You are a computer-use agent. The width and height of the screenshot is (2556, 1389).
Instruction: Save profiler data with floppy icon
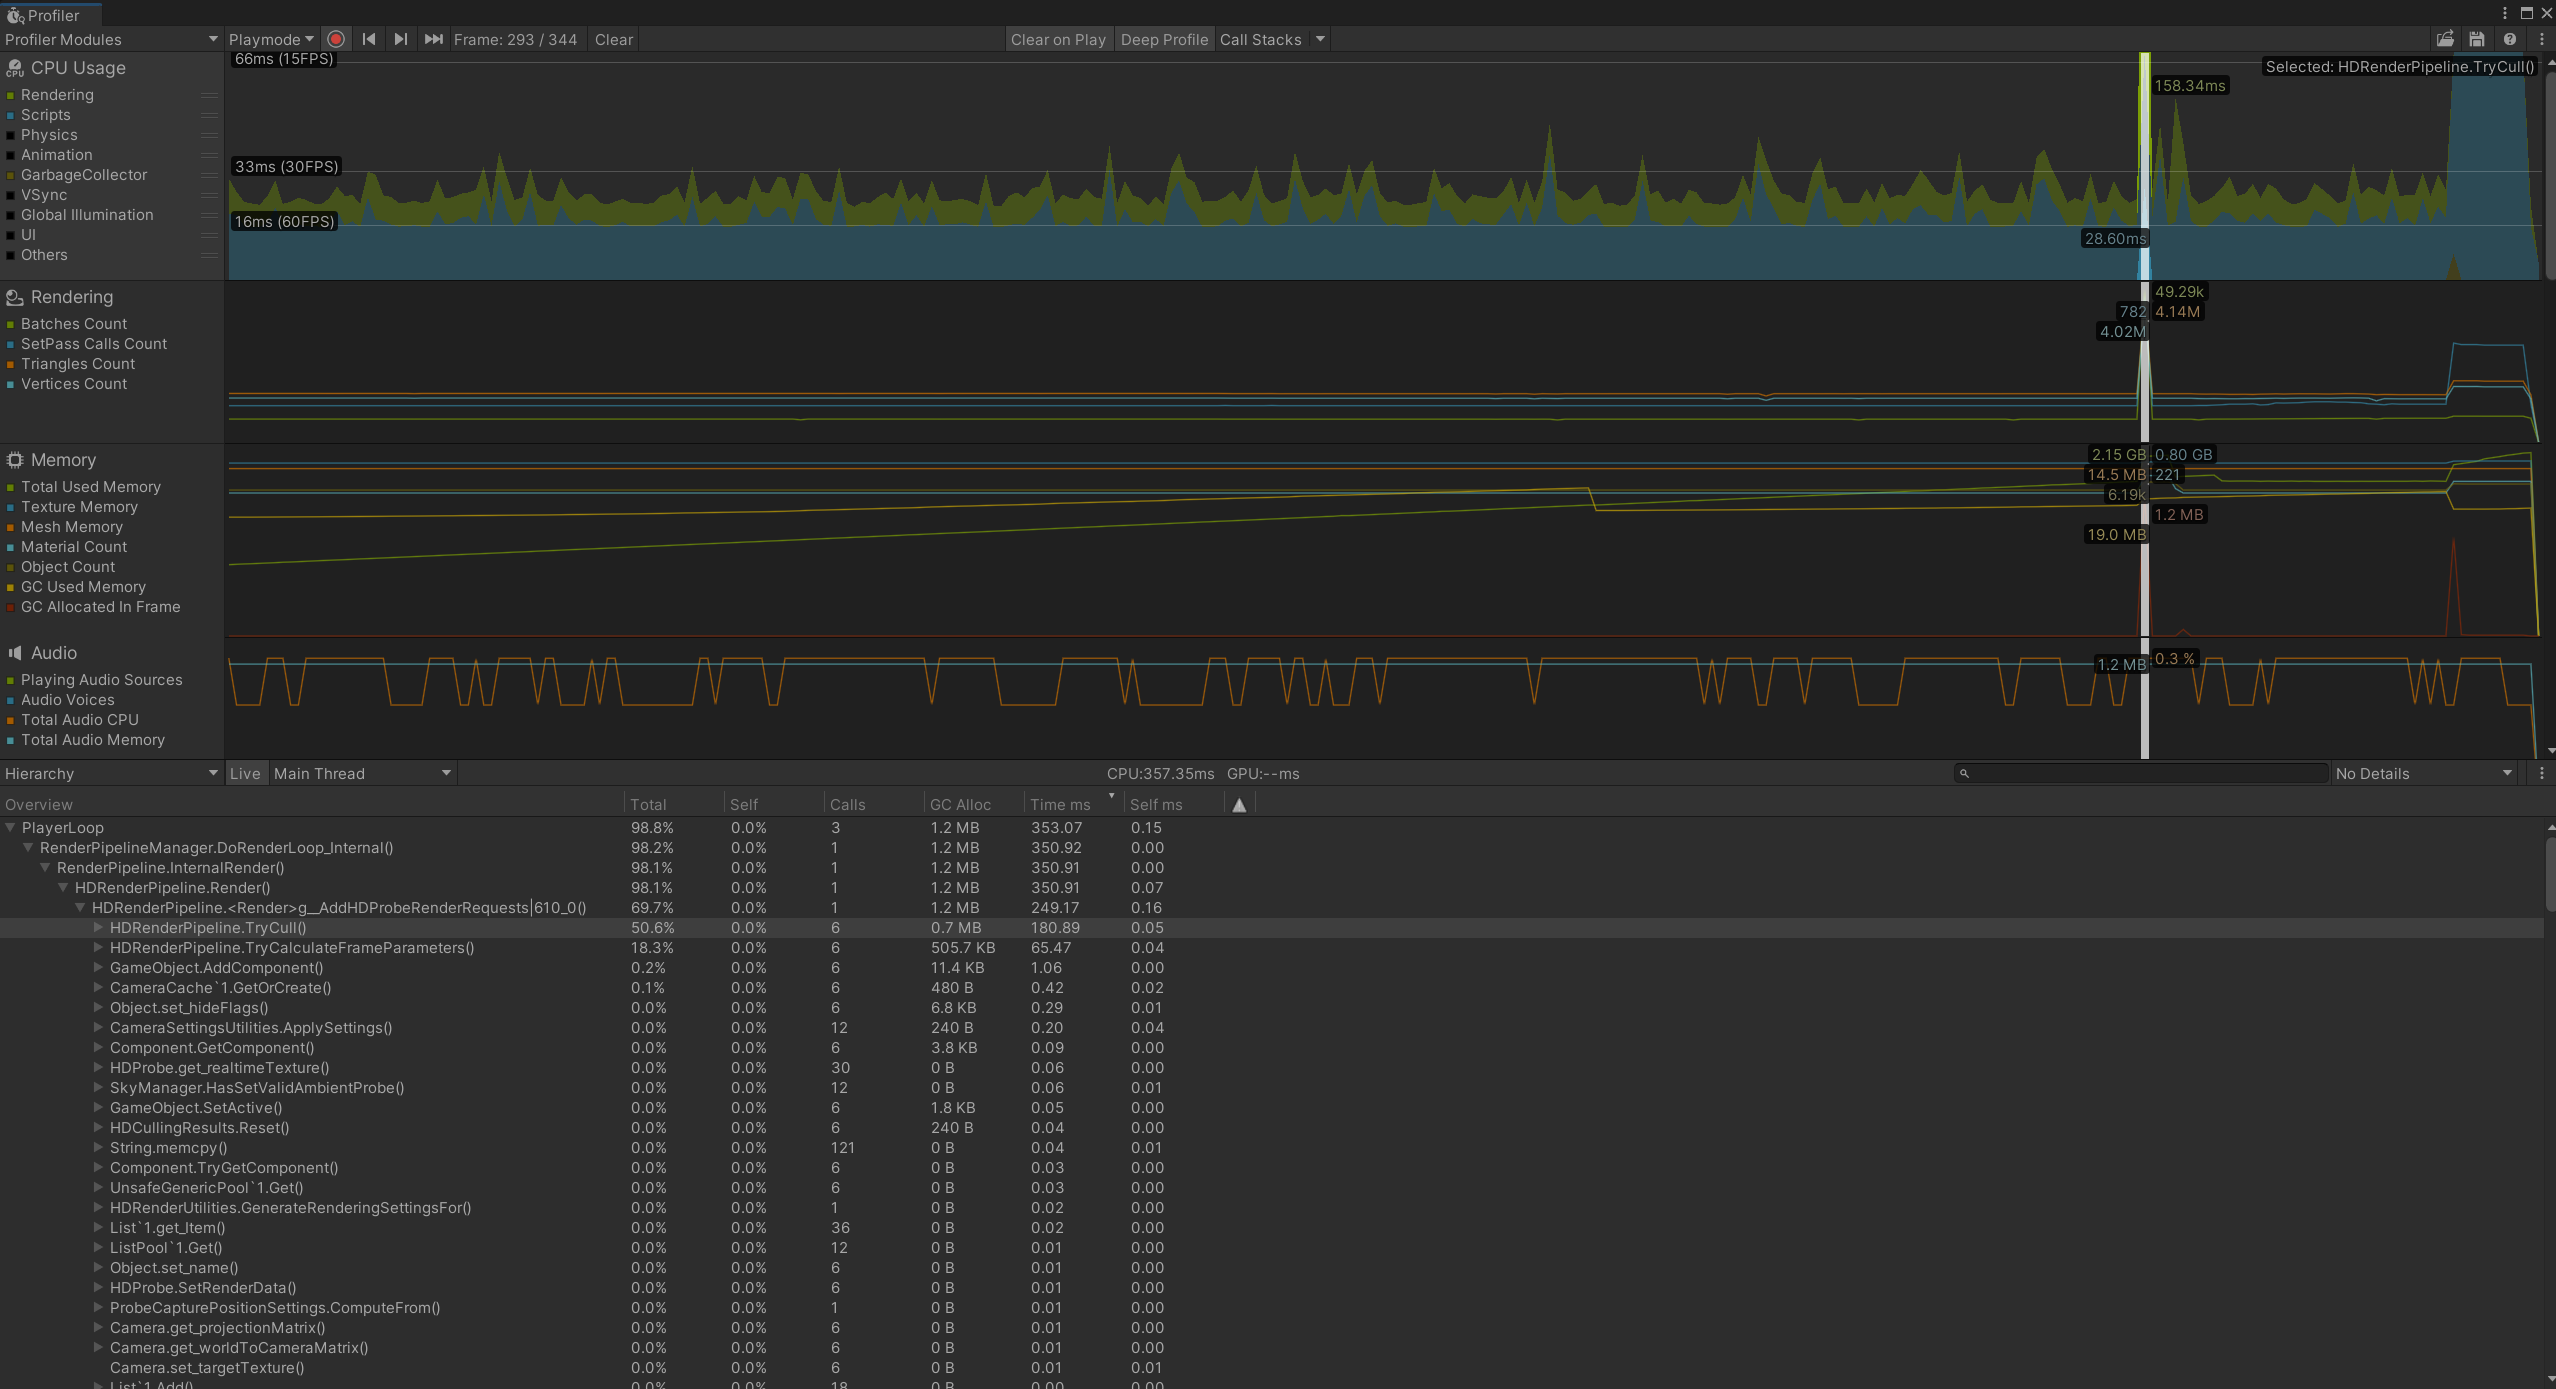pos(2477,39)
